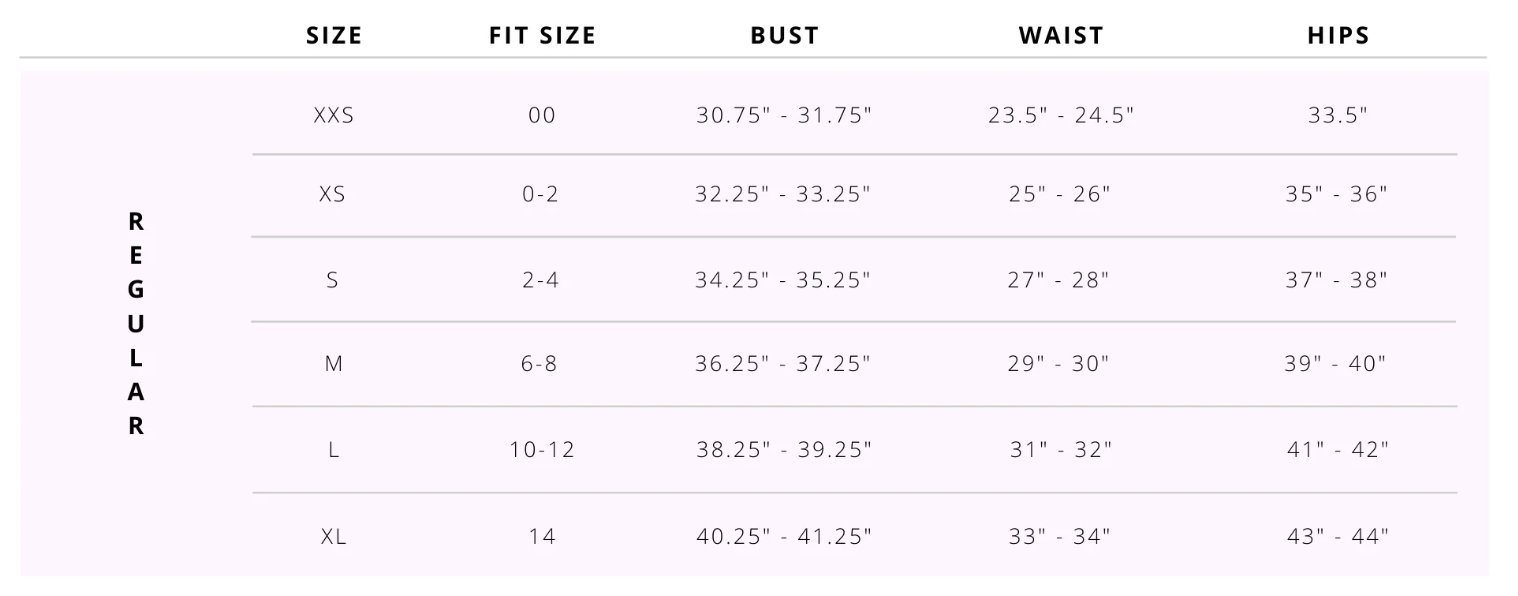Select the FIT SIZE column header

(542, 36)
